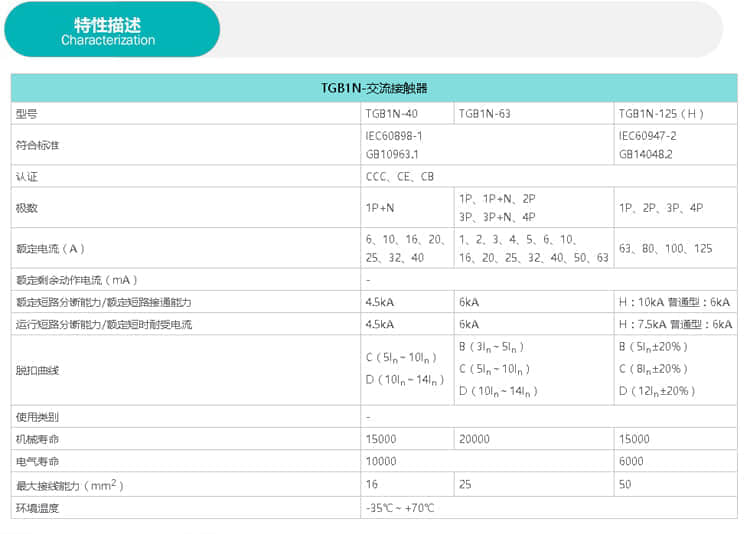Select 4.5kA in the 额定短路分断能力 row
This screenshot has height=534, width=750.
[x=380, y=302]
